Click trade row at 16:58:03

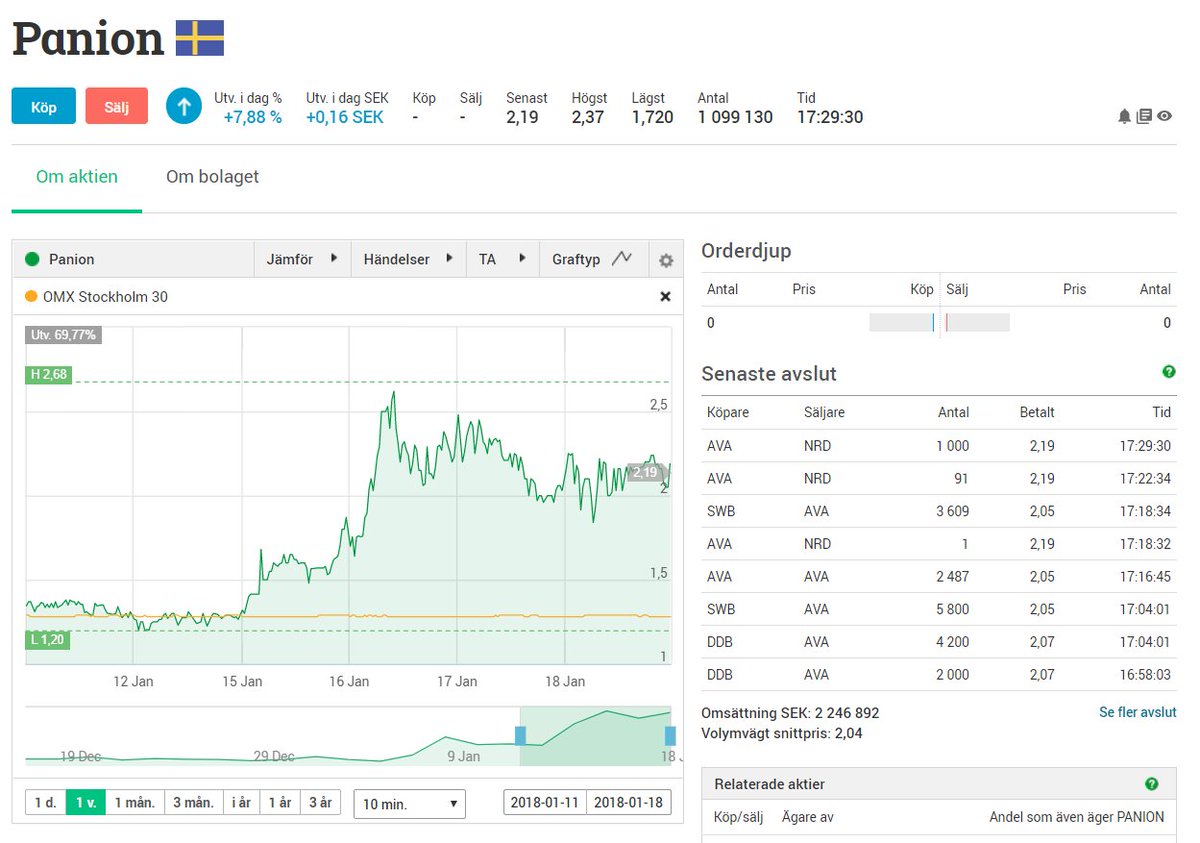tap(939, 675)
